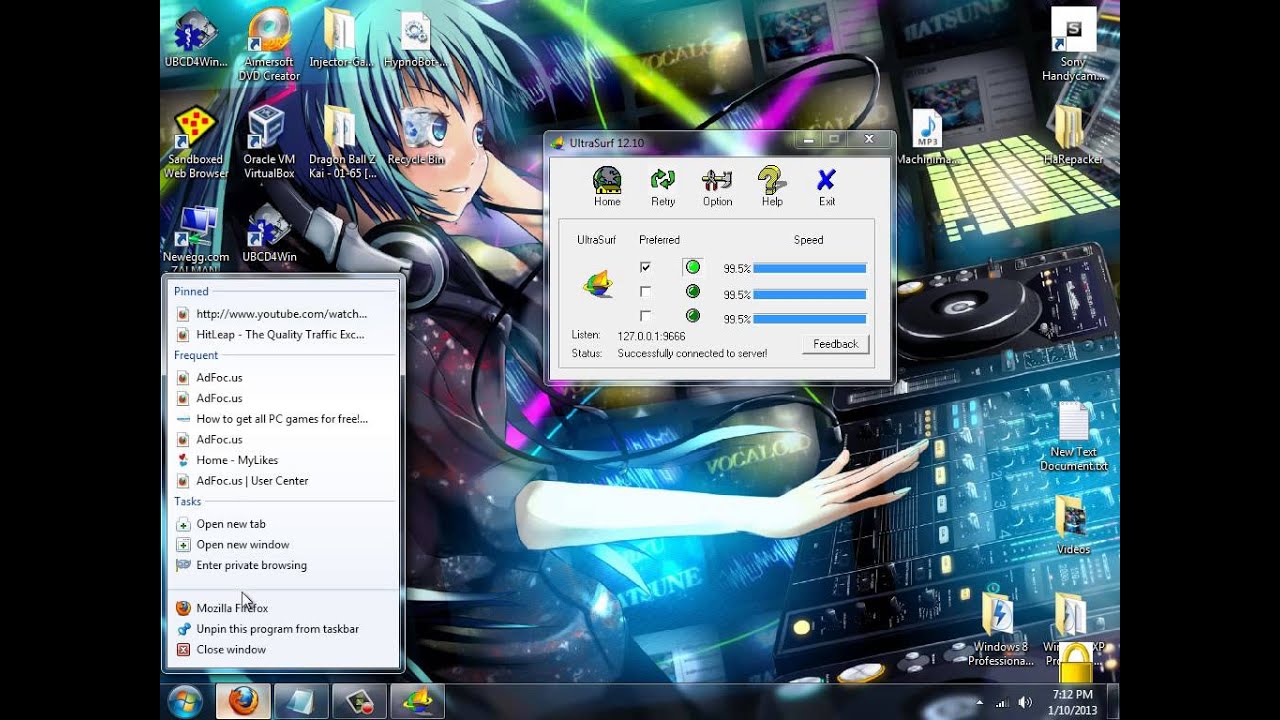Click the volume speaker tray icon

click(x=1025, y=703)
